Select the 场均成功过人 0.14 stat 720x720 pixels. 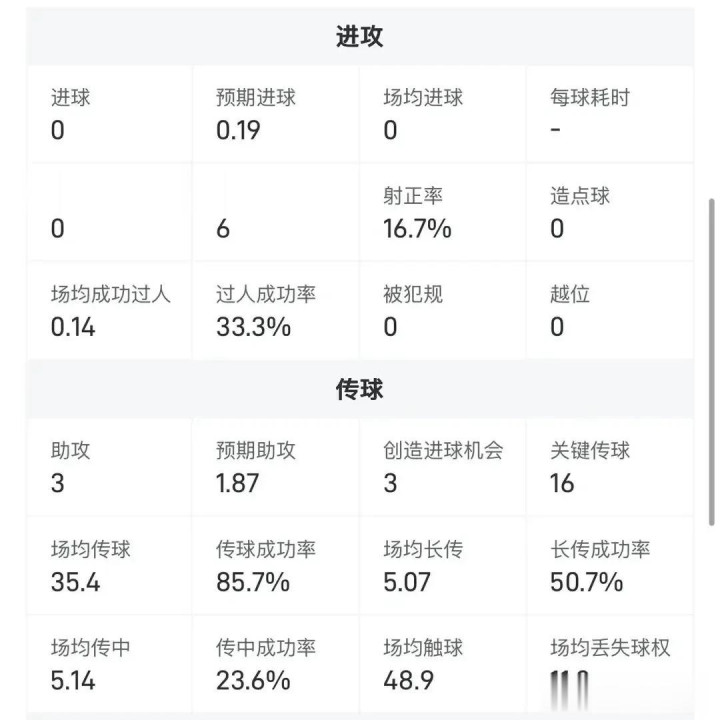[108, 310]
